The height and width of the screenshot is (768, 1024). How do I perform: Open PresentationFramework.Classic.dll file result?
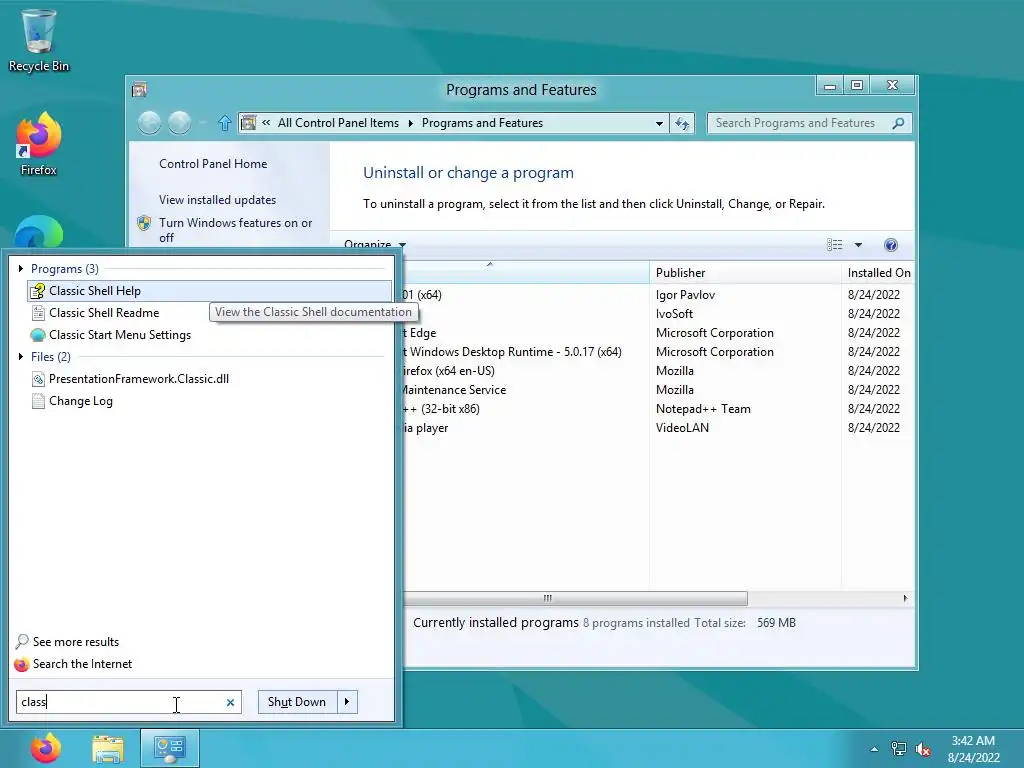pyautogui.click(x=131, y=379)
